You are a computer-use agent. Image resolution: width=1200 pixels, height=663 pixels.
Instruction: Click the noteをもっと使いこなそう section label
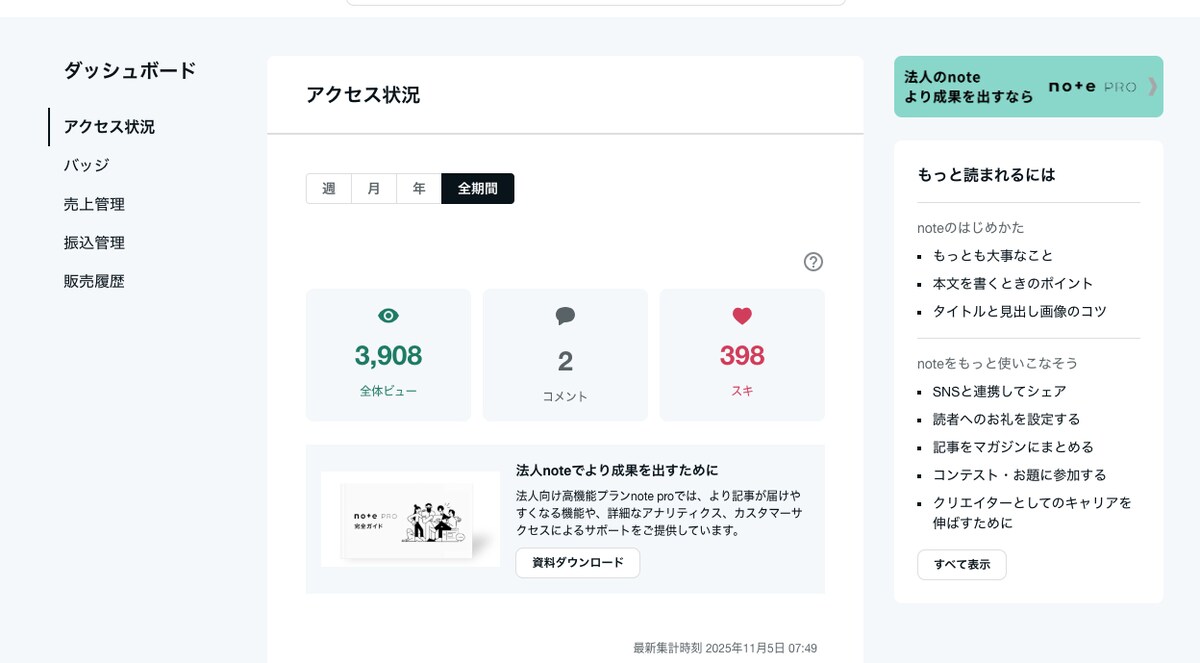coord(998,363)
